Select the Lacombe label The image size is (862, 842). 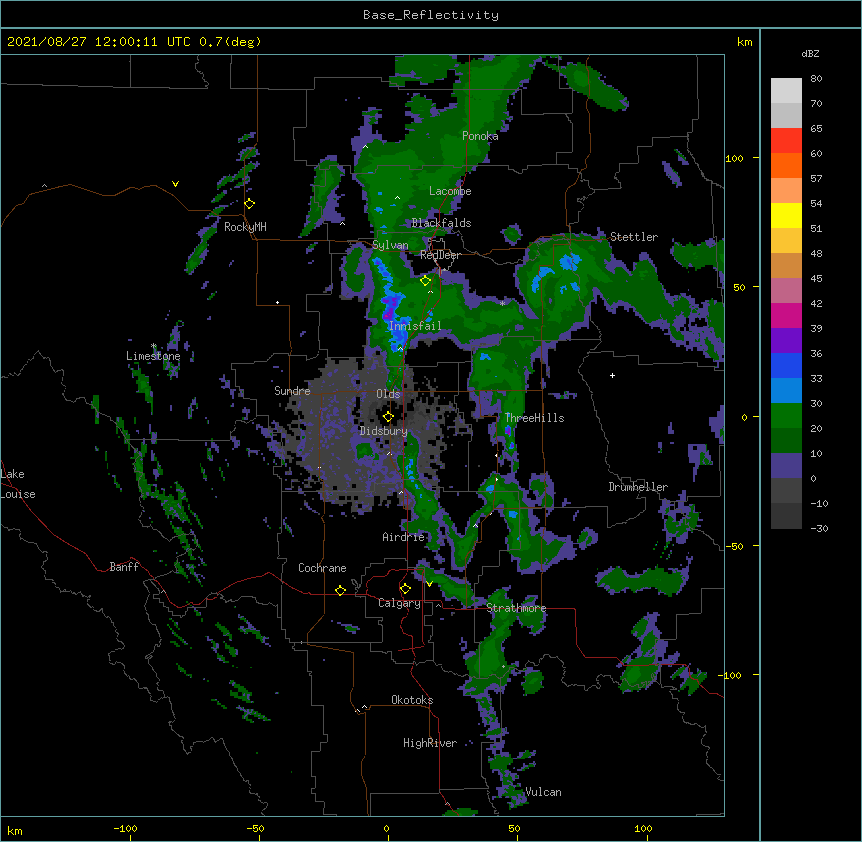(x=450, y=191)
